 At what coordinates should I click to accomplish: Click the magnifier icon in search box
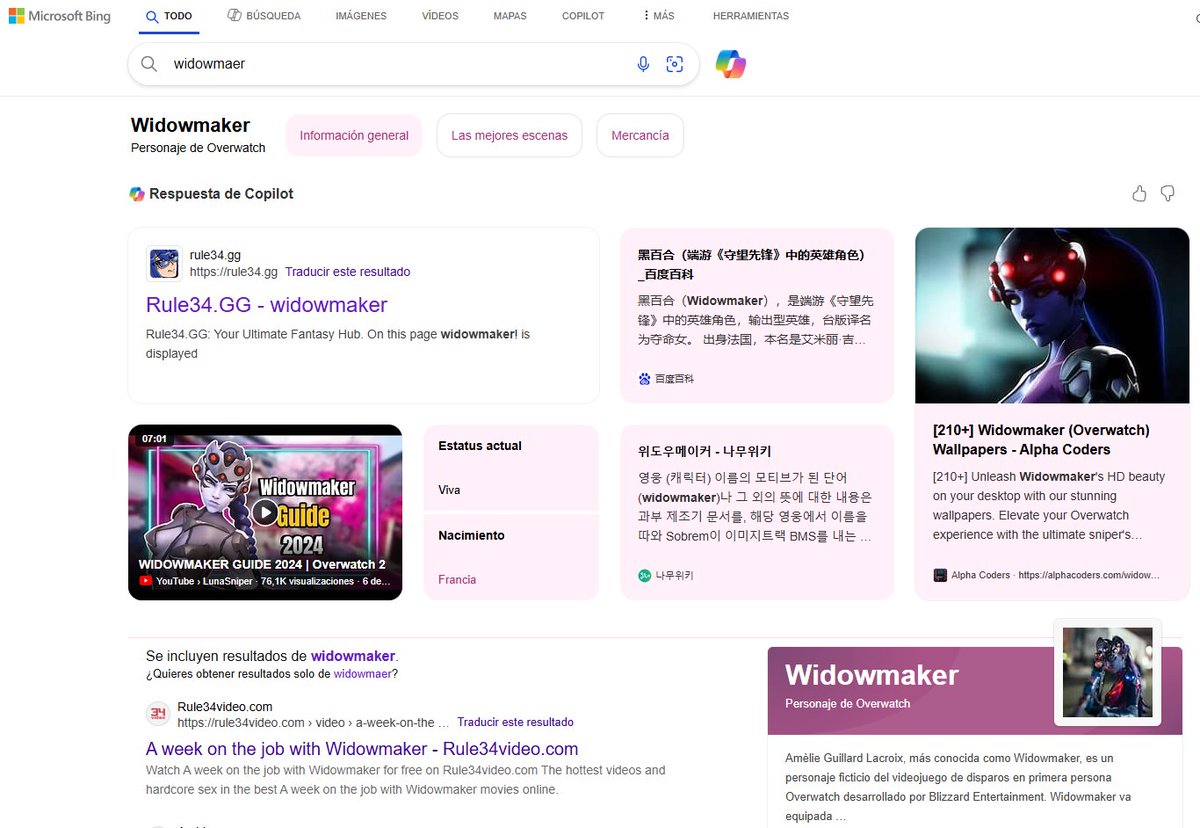tap(149, 64)
